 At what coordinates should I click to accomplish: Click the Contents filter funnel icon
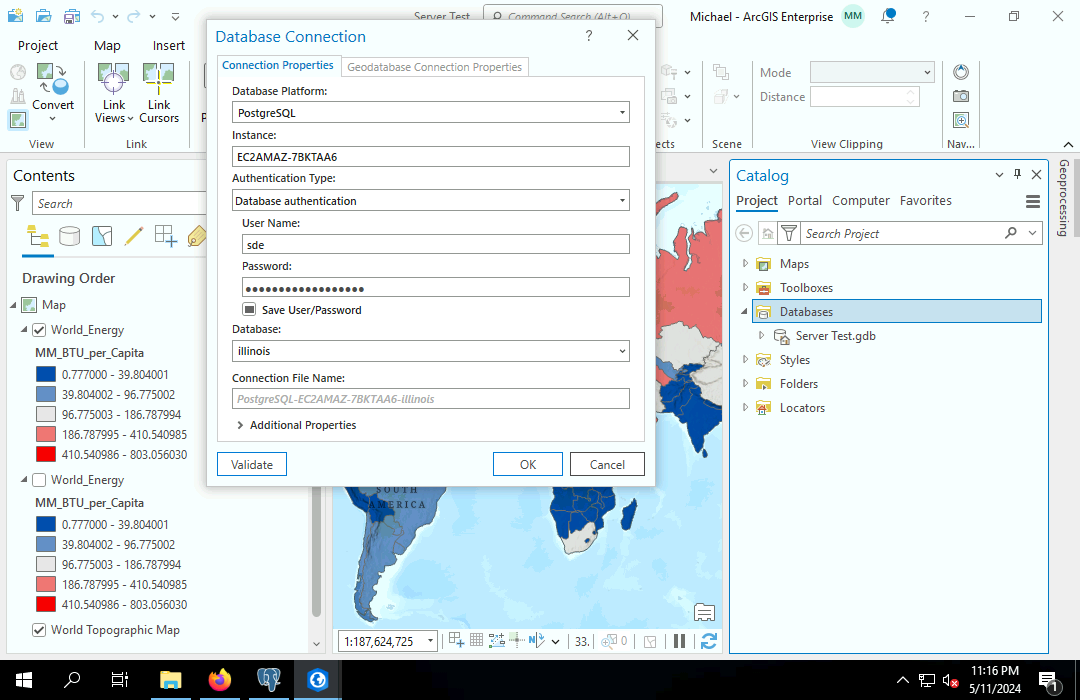click(18, 203)
